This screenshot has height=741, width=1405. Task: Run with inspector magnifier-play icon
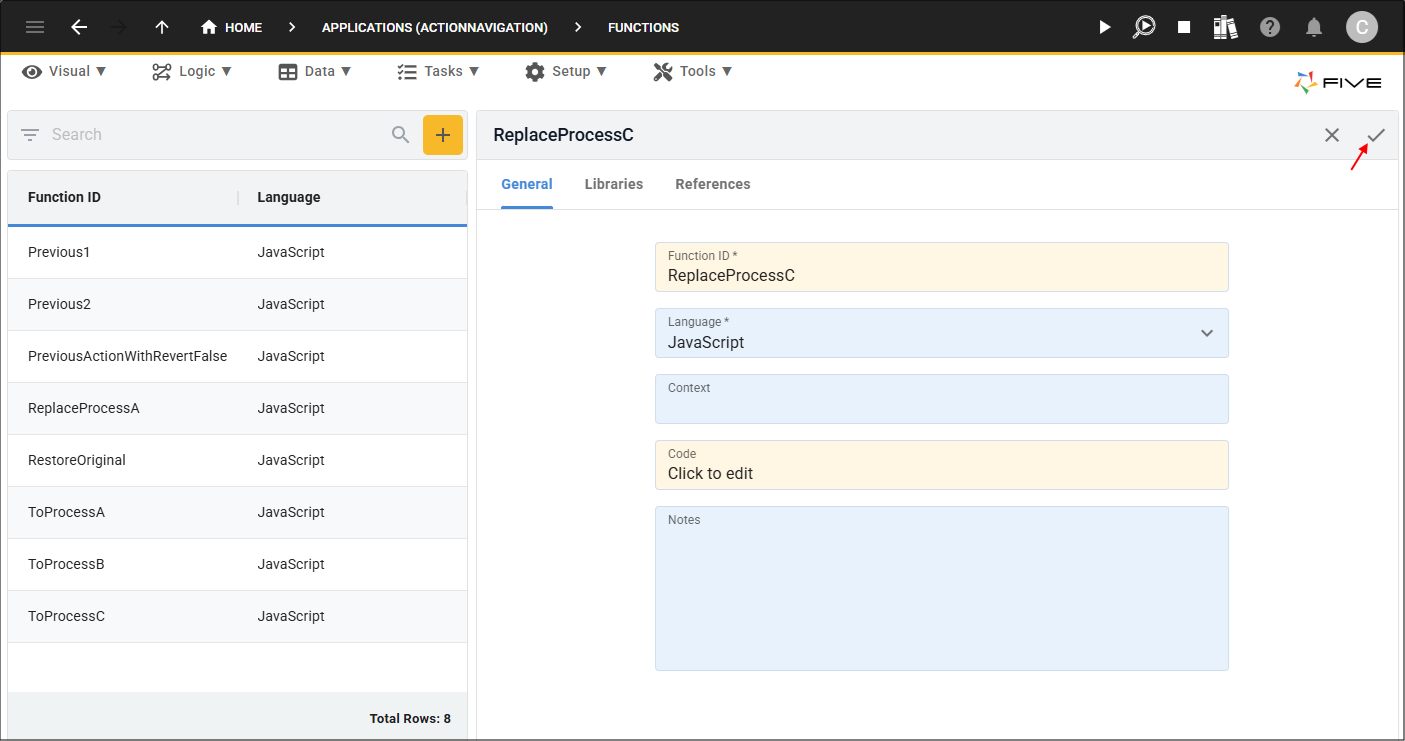click(x=1144, y=27)
